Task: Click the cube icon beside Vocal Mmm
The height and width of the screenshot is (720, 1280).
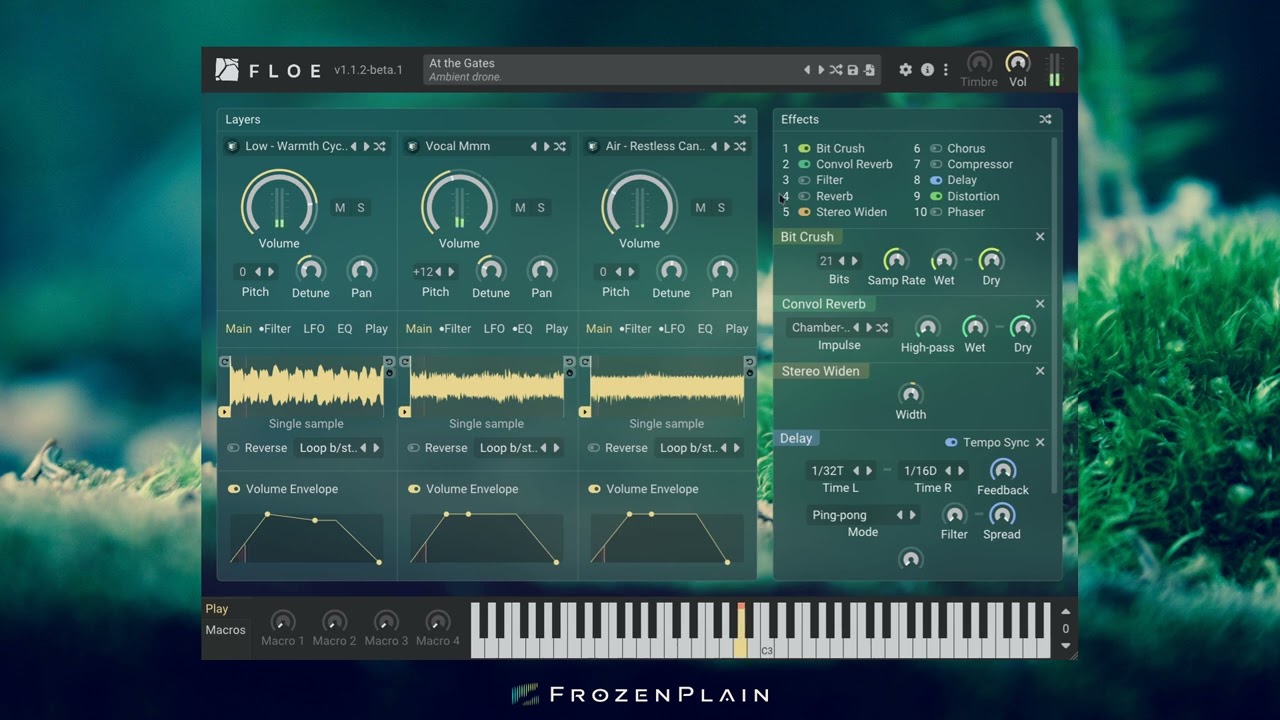Action: pyautogui.click(x=412, y=146)
